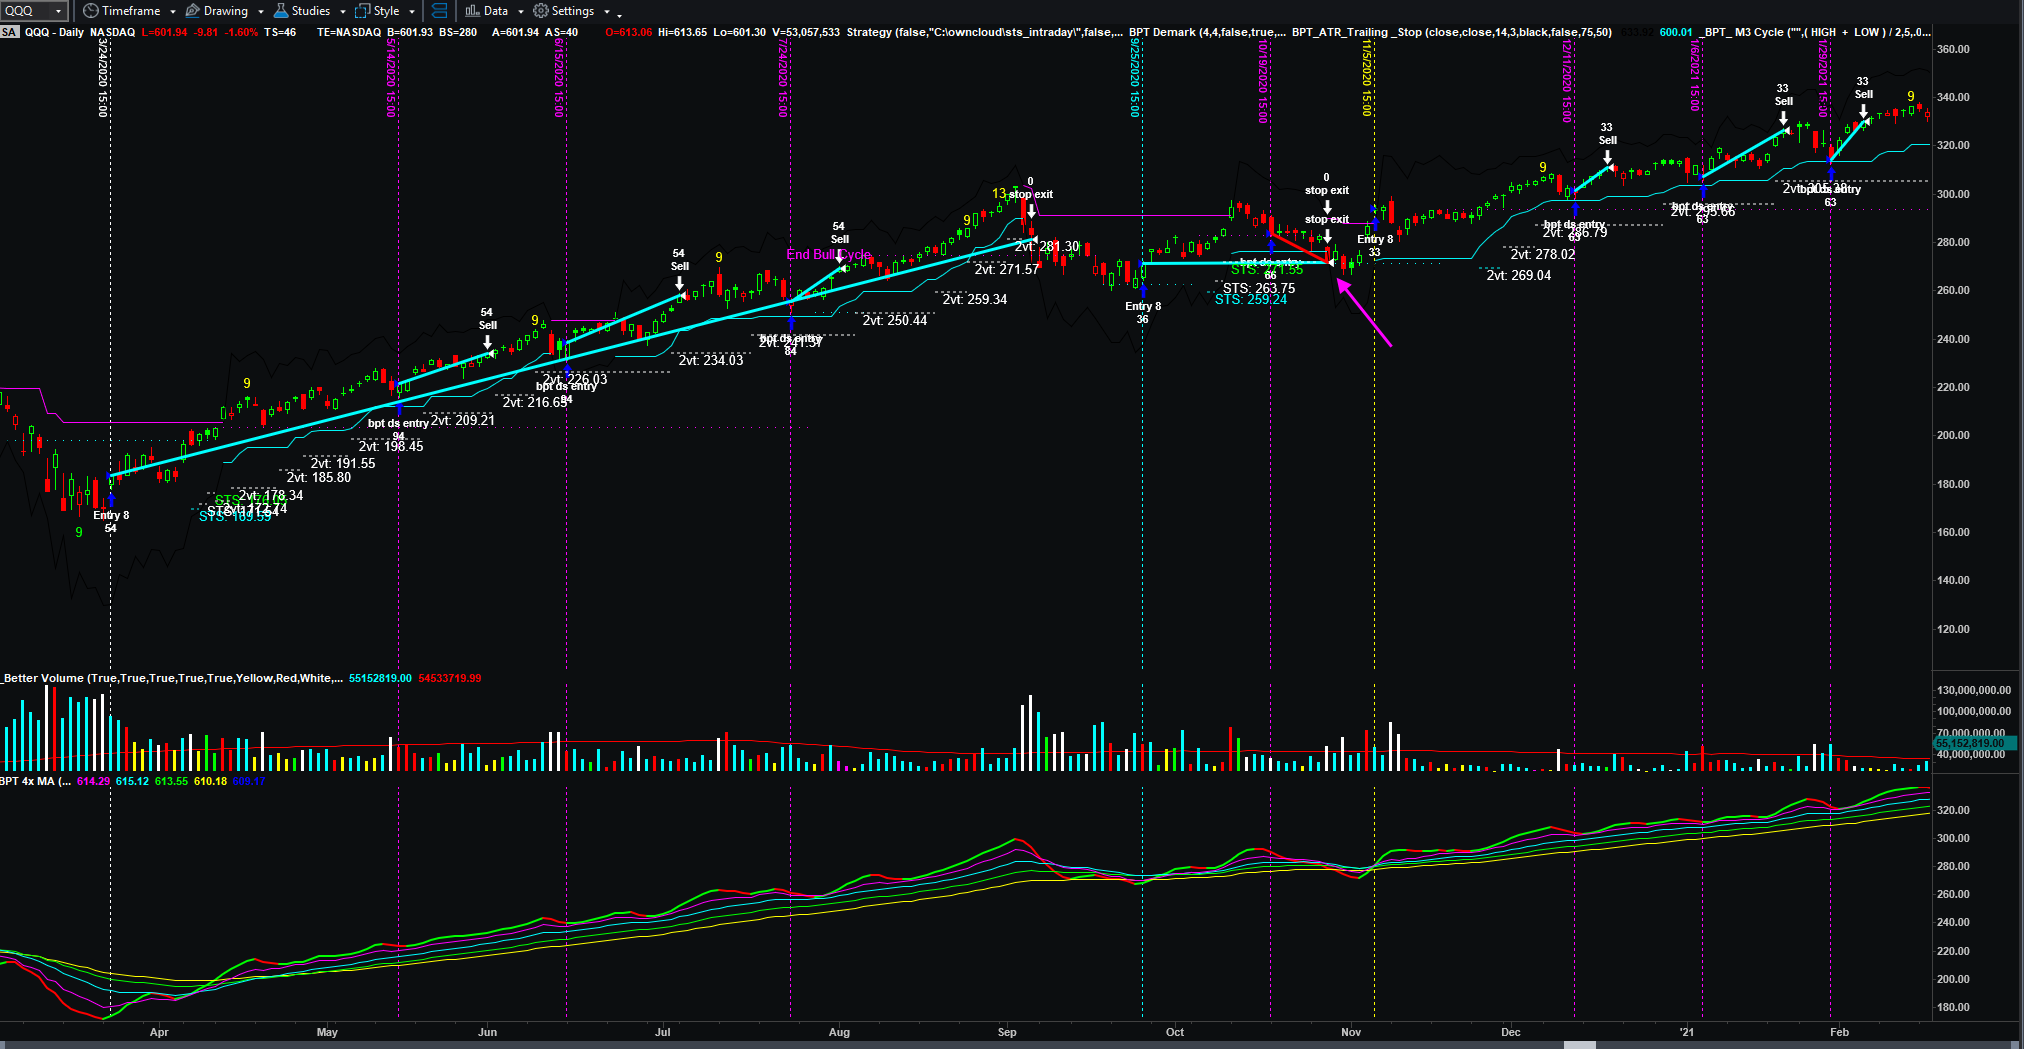
Task: Click the blue stacked-panels layout icon
Action: (439, 11)
